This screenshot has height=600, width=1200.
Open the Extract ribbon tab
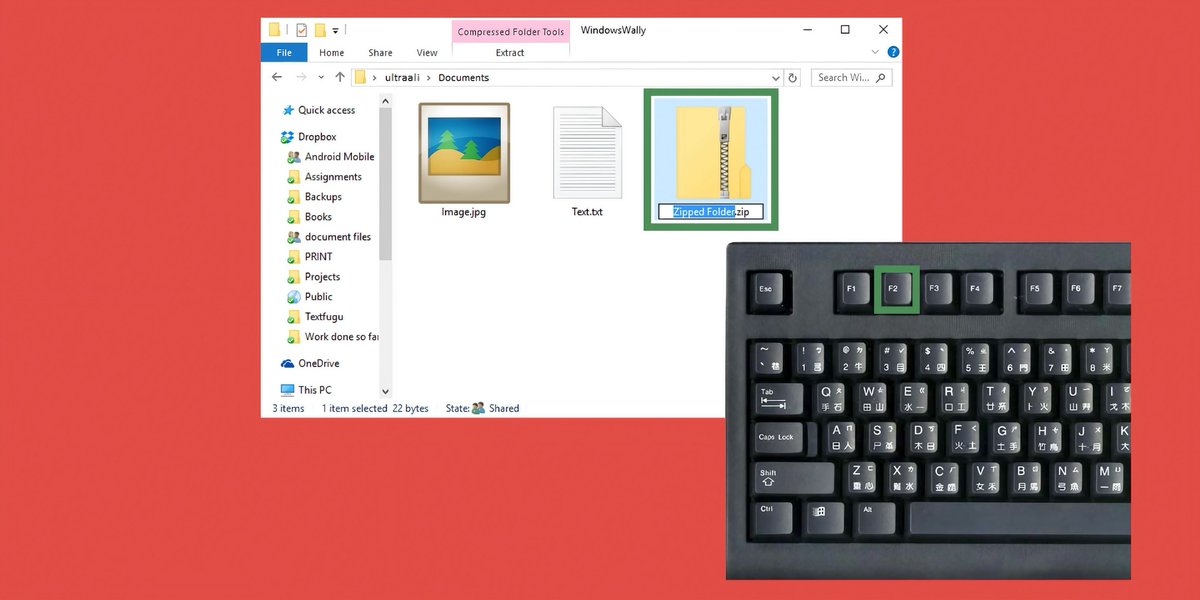pos(510,53)
